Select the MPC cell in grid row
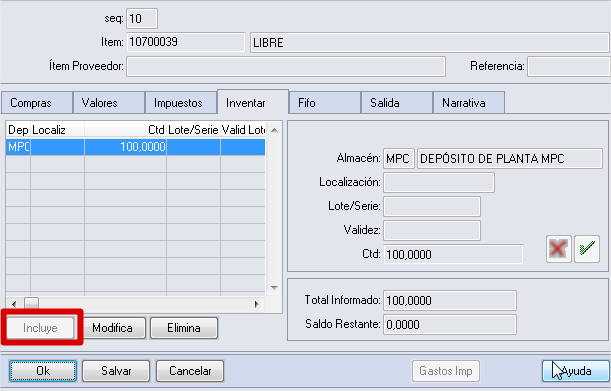 pyautogui.click(x=18, y=147)
